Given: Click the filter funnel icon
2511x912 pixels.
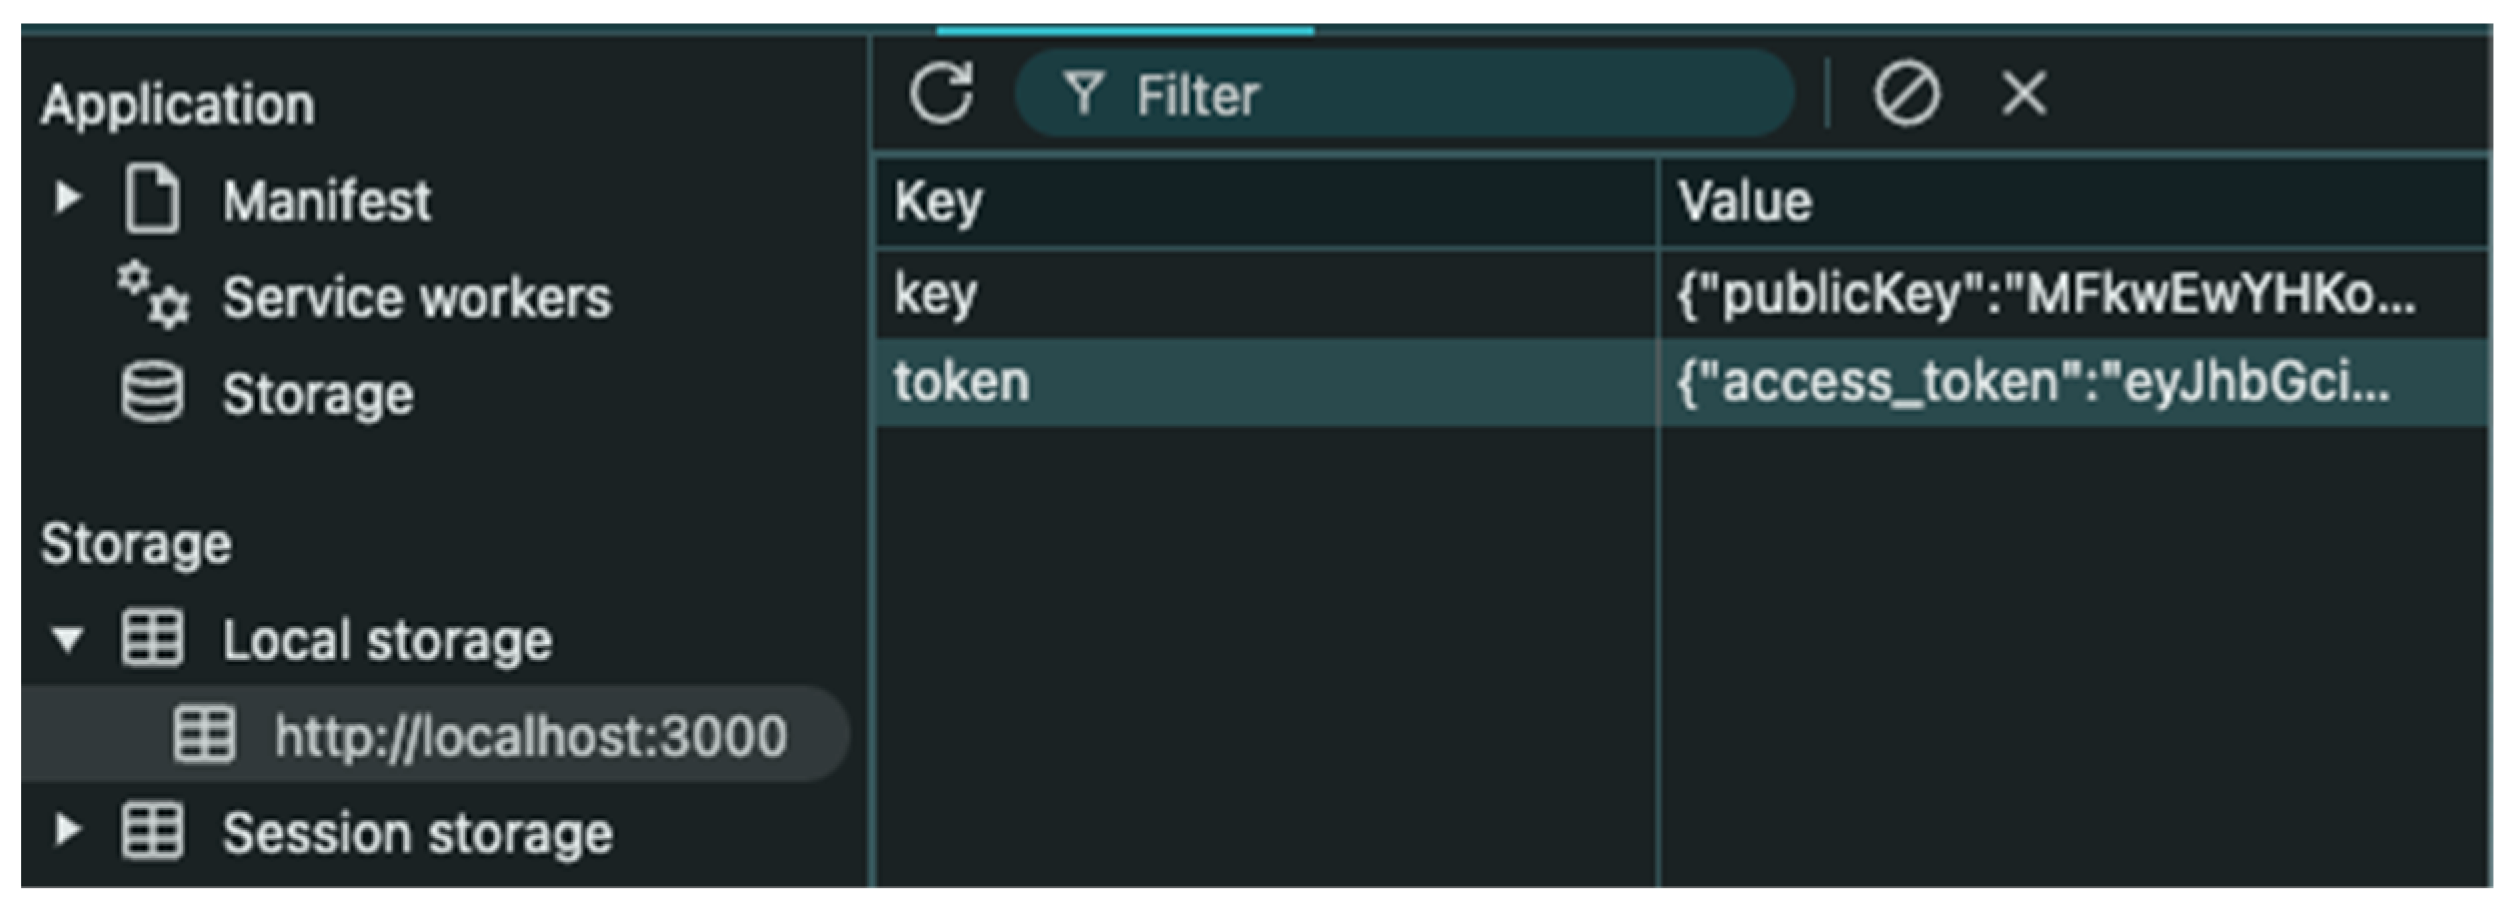Looking at the screenshot, I should point(1083,94).
